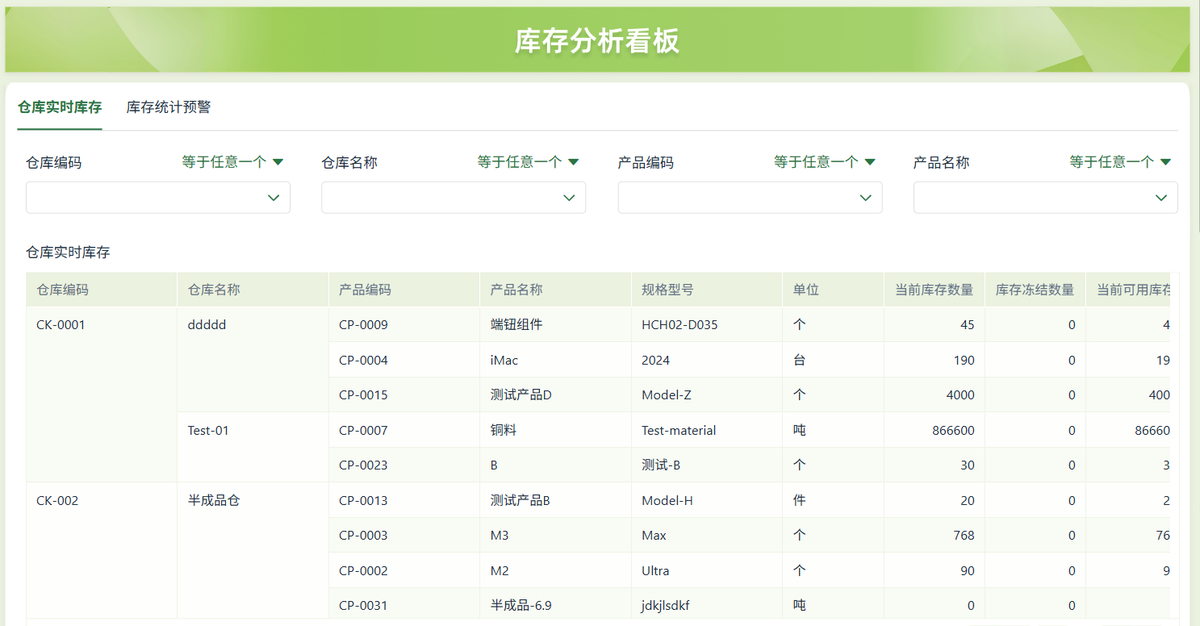
Task: Click the 866600 inventory quantity cell
Action: pos(951,430)
